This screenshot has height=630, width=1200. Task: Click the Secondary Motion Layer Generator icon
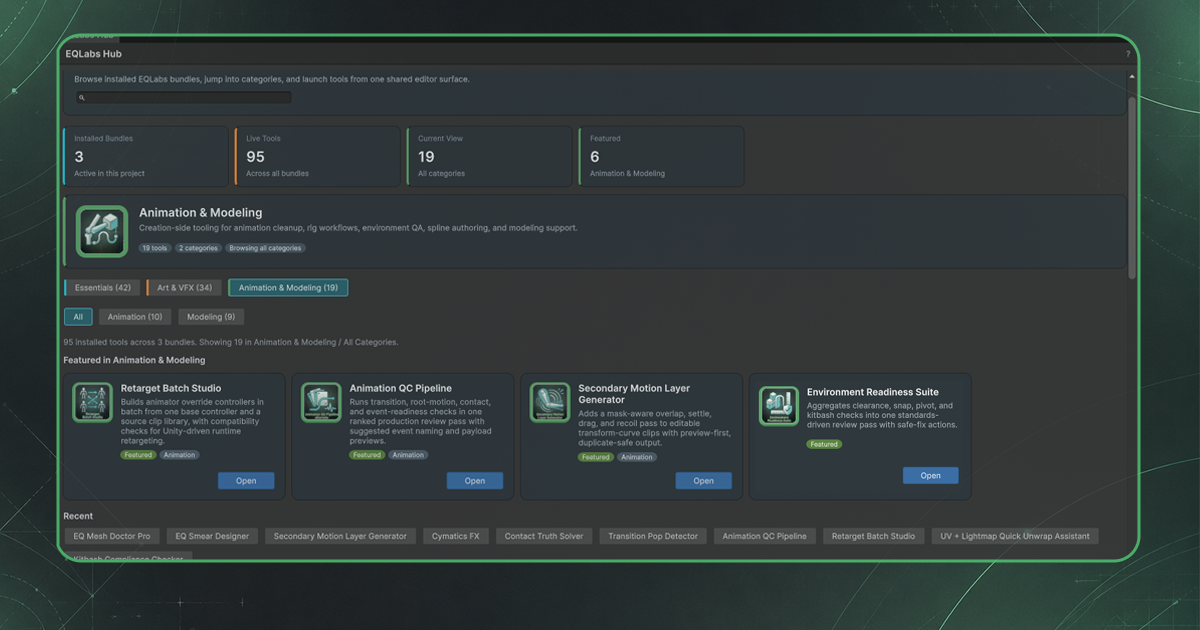550,402
